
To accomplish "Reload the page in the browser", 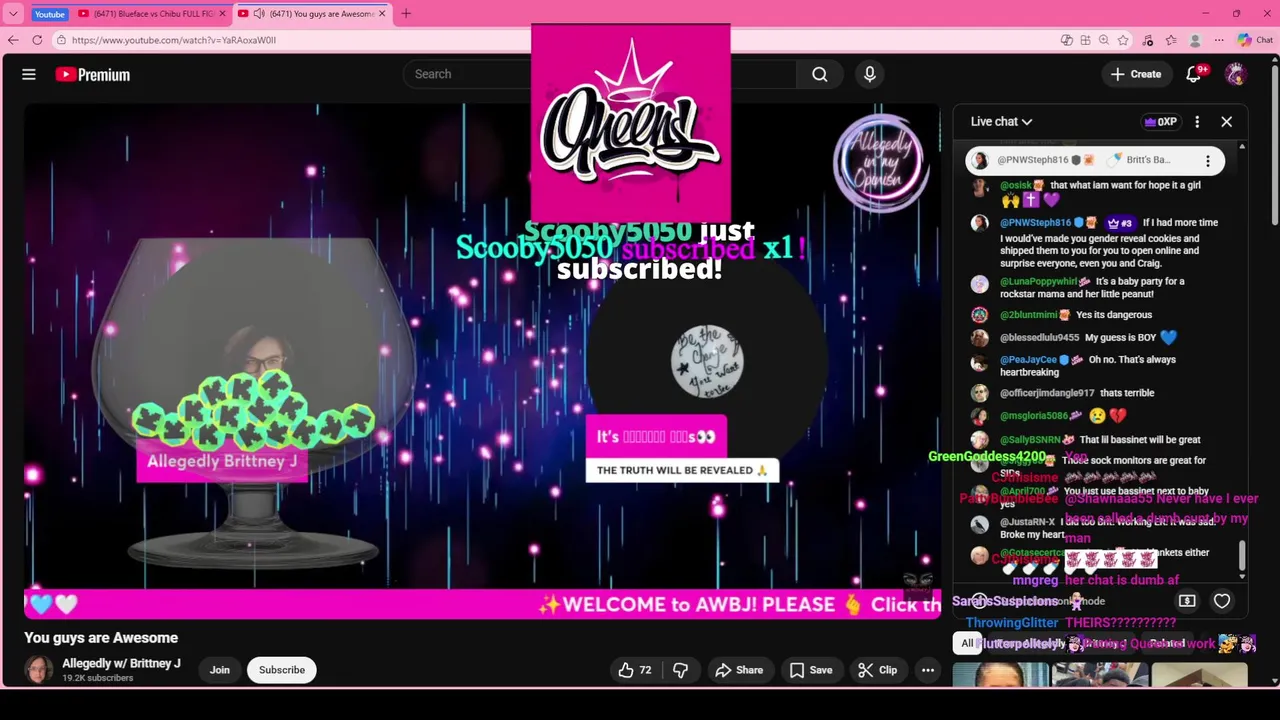I will (37, 40).
